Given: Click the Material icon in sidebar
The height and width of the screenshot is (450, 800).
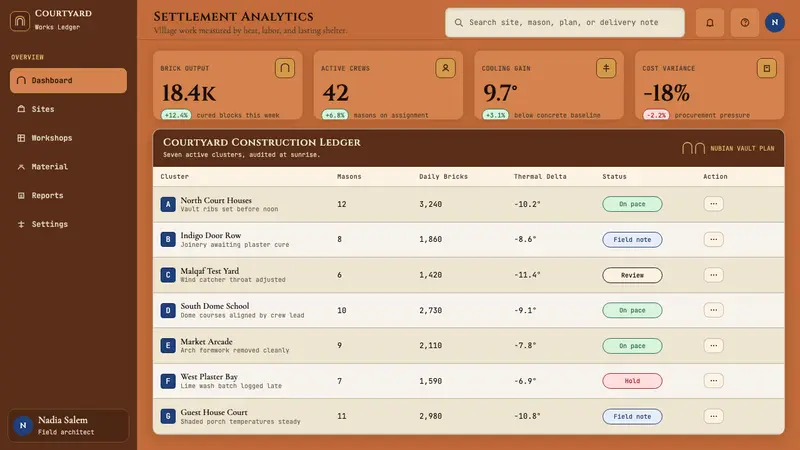Looking at the screenshot, I should coord(21,167).
